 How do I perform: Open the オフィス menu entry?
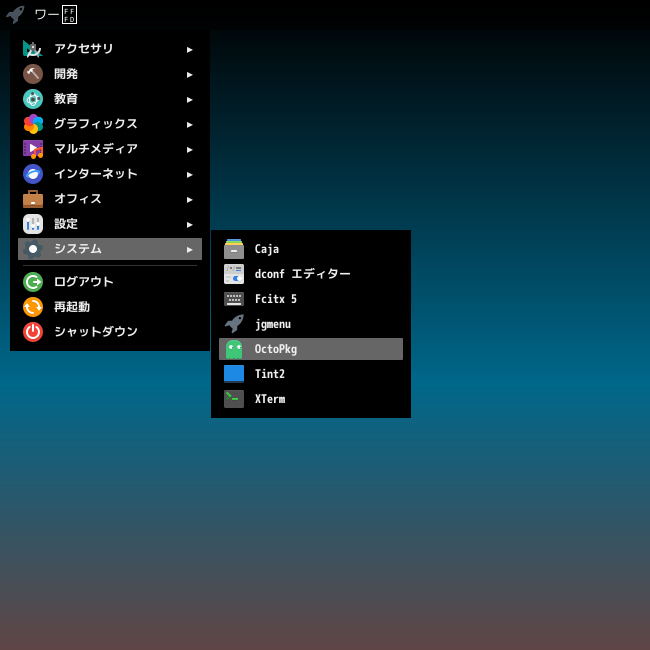tap(110, 199)
